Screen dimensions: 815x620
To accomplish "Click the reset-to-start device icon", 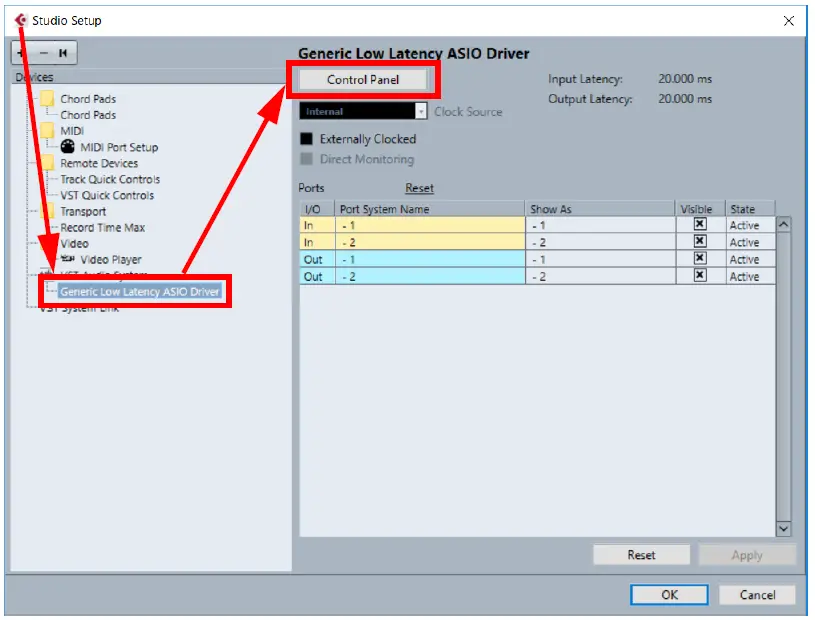I will click(x=63, y=53).
